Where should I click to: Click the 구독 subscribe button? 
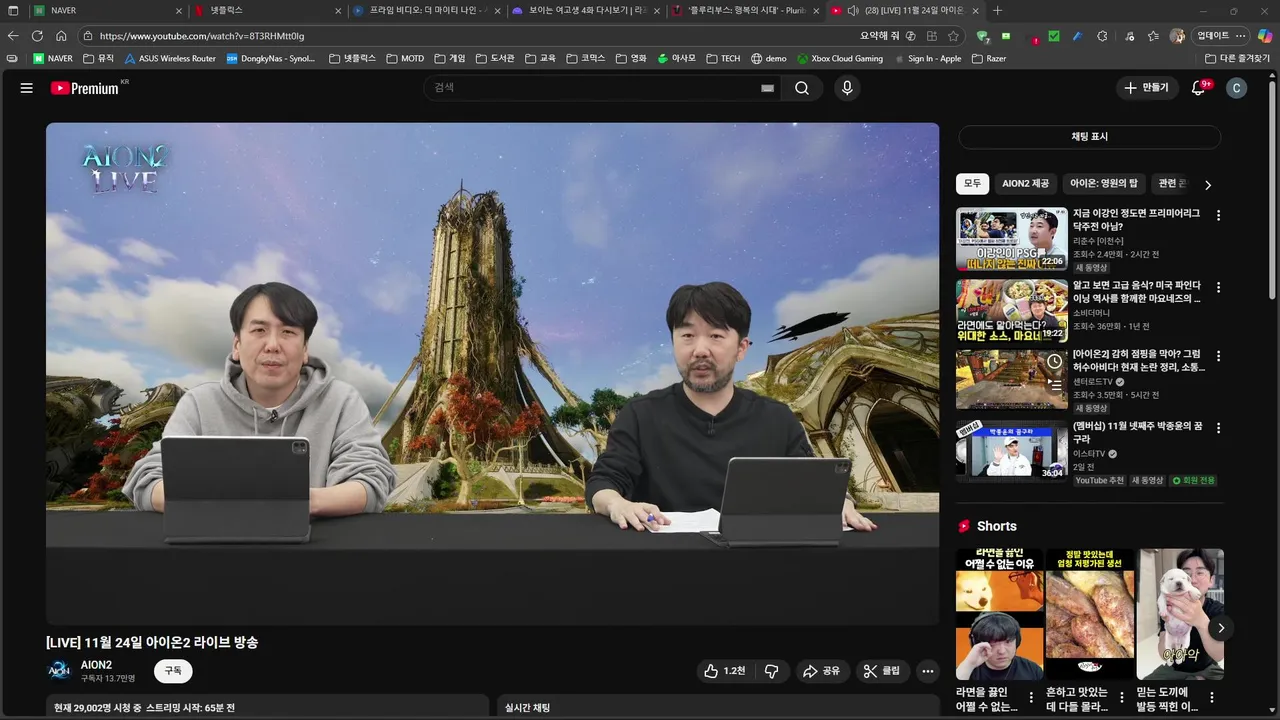(173, 671)
